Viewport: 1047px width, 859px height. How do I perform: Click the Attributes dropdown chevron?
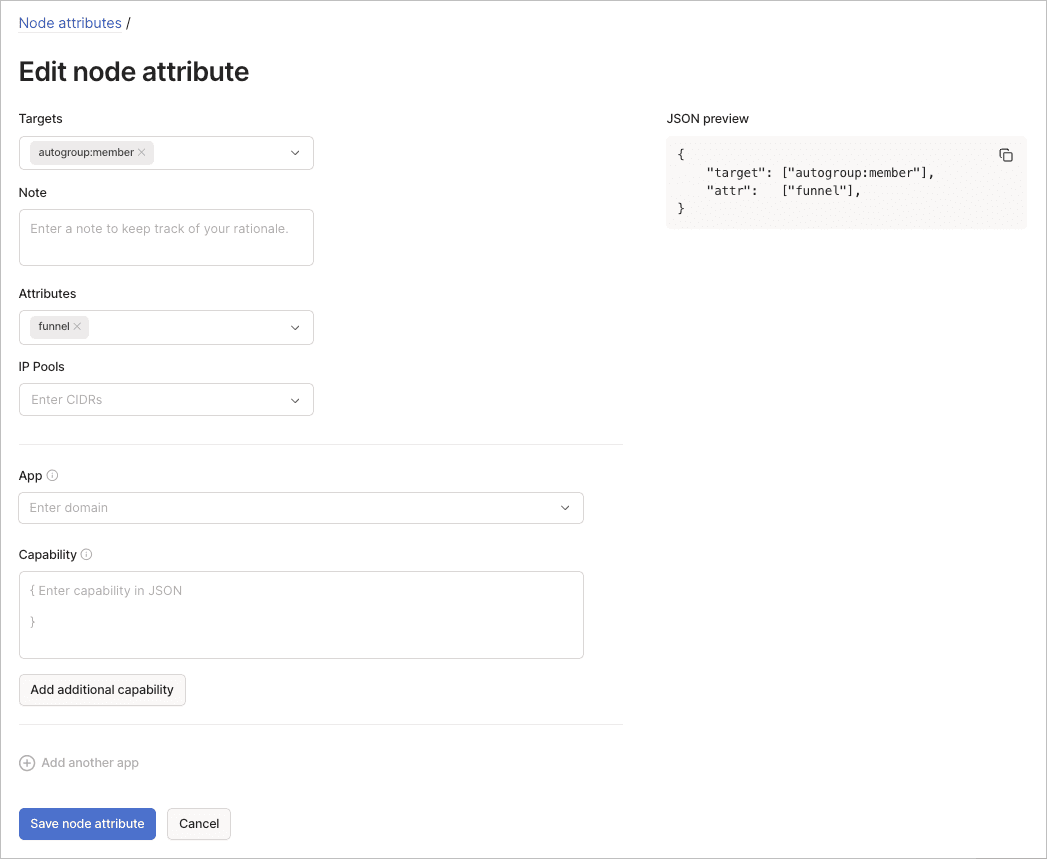click(x=295, y=327)
